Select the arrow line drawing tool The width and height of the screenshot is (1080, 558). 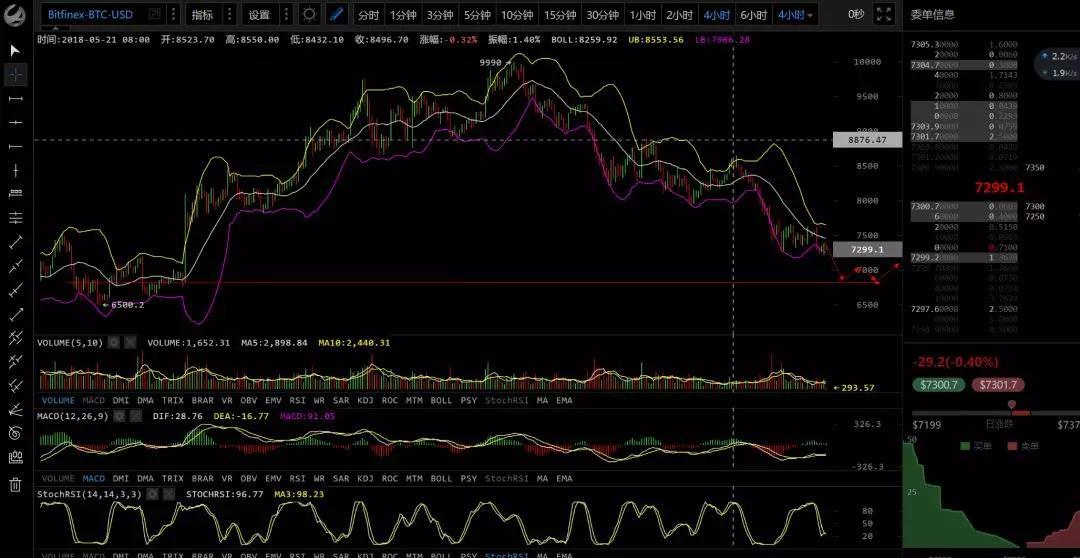click(15, 314)
